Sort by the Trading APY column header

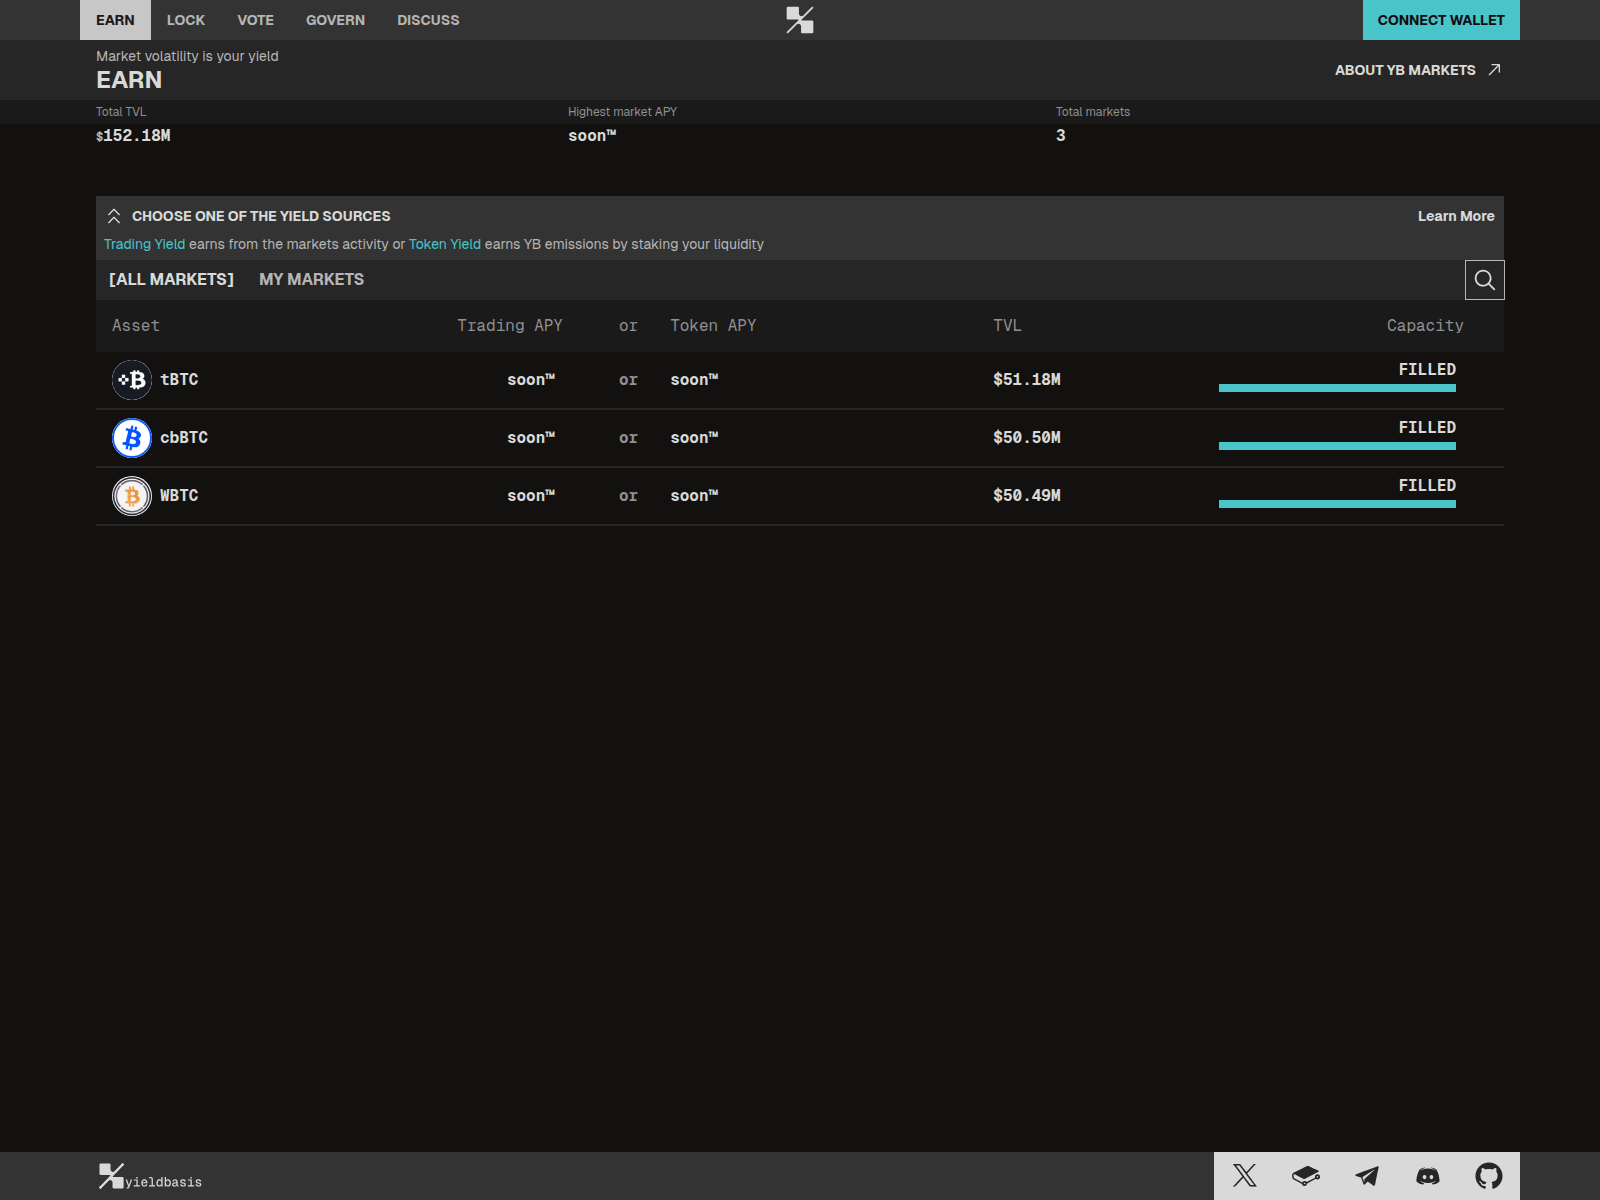(x=510, y=326)
